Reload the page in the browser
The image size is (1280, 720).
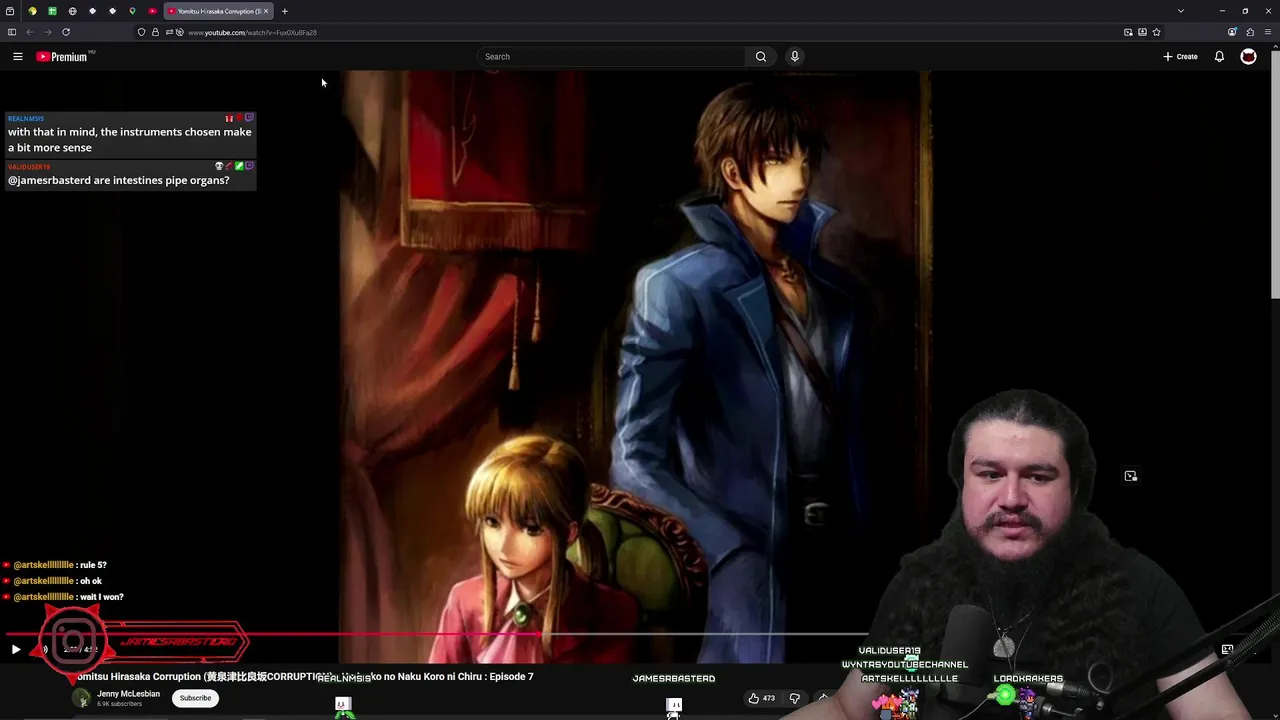pos(66,32)
